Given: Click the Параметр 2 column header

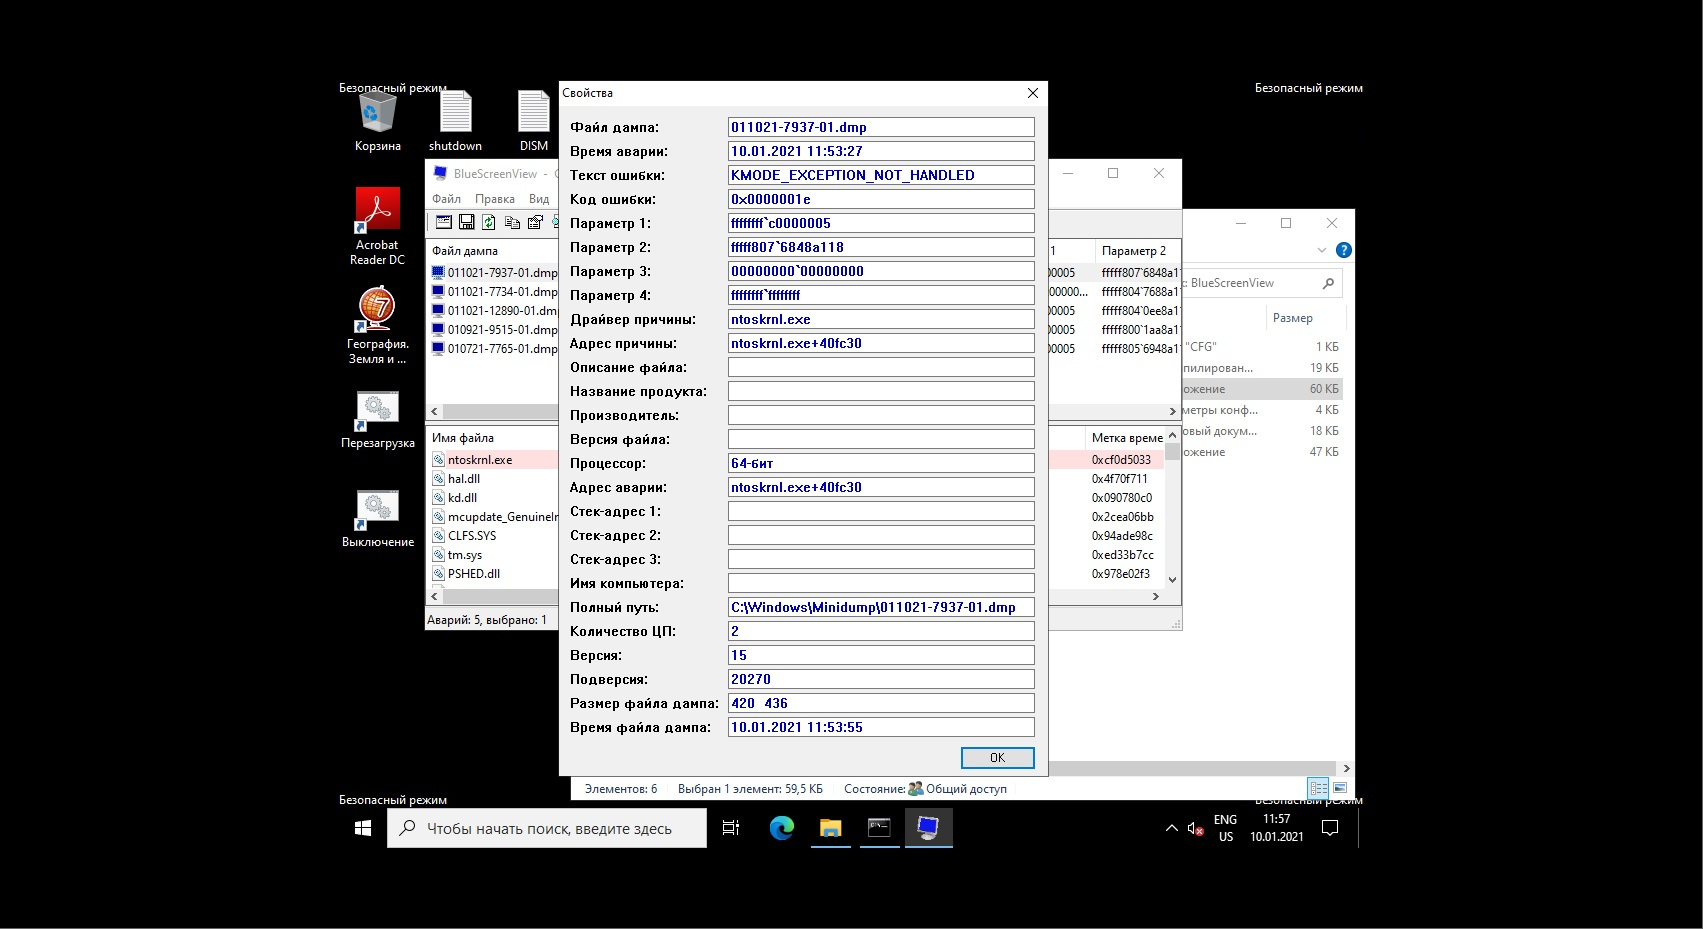Looking at the screenshot, I should (x=1136, y=251).
